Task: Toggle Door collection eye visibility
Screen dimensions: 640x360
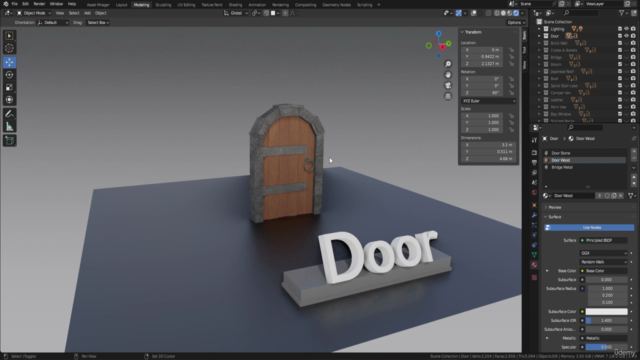Action: coord(627,36)
